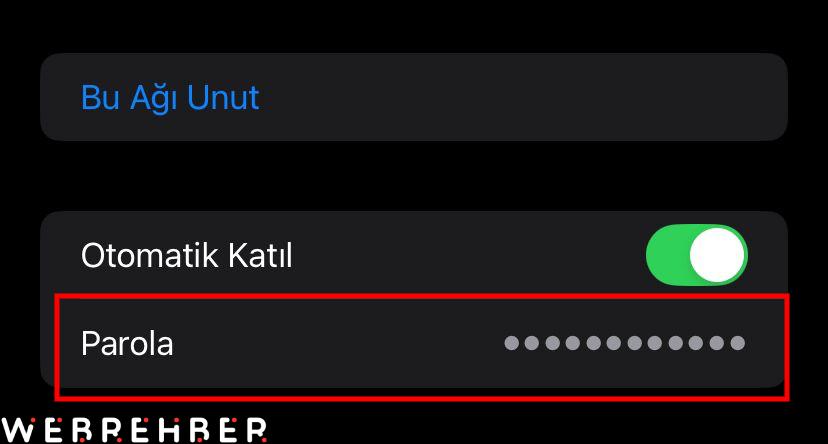Click the blank space between Parola and the dots
Viewport: 828px width, 444px height.
click(338, 343)
